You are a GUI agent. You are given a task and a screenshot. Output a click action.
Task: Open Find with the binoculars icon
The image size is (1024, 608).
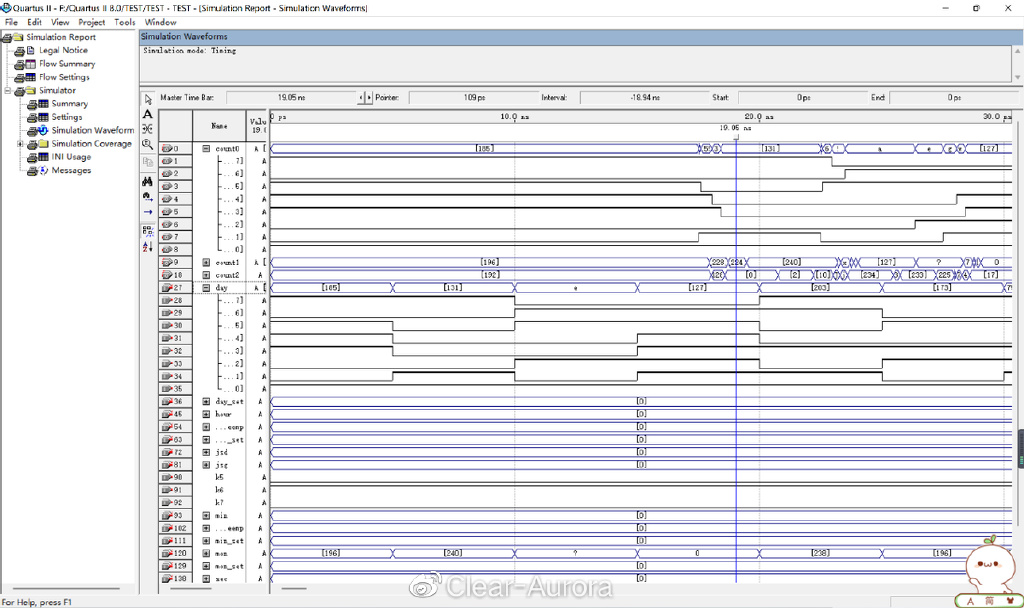click(x=148, y=182)
